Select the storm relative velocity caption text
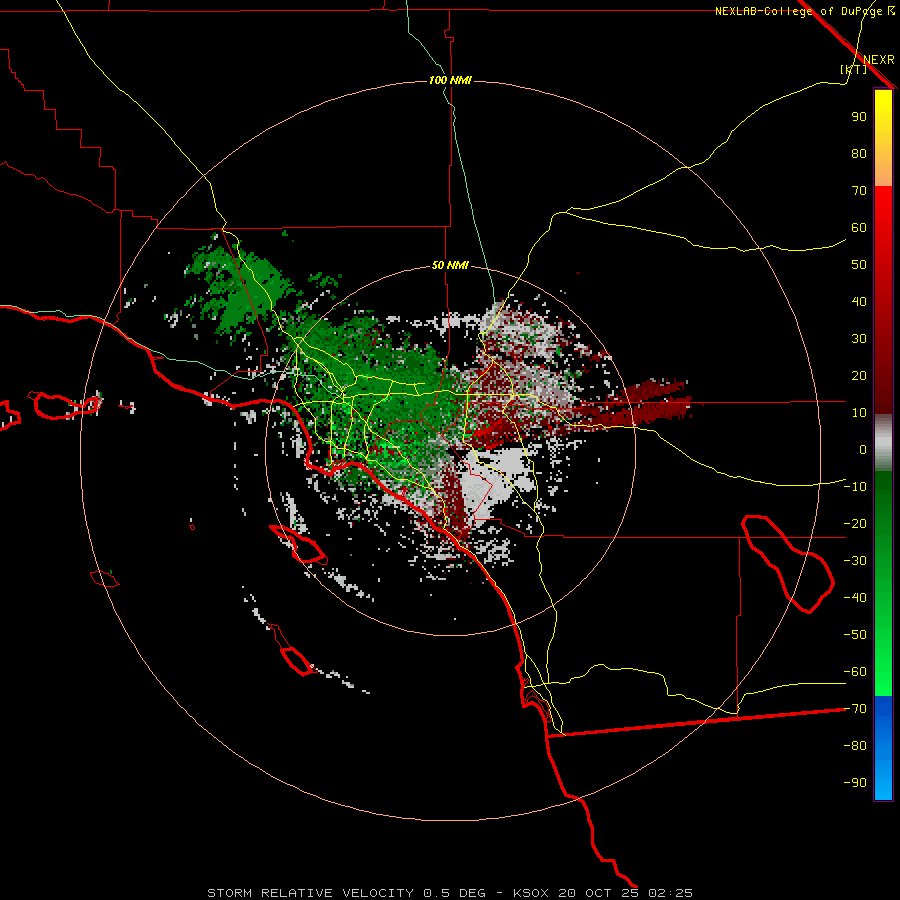Image resolution: width=900 pixels, height=900 pixels. click(450, 893)
